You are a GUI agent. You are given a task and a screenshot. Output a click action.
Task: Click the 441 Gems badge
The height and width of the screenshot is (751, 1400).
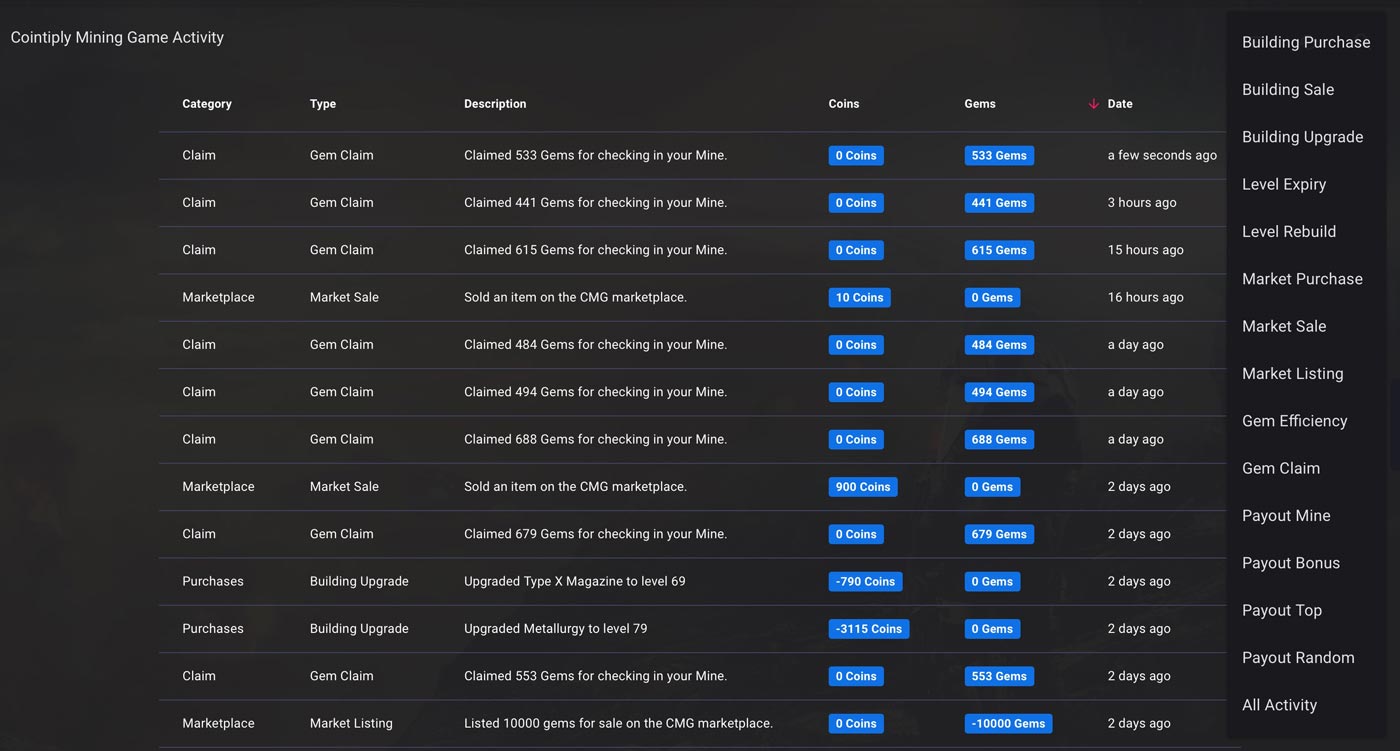[x=999, y=203]
